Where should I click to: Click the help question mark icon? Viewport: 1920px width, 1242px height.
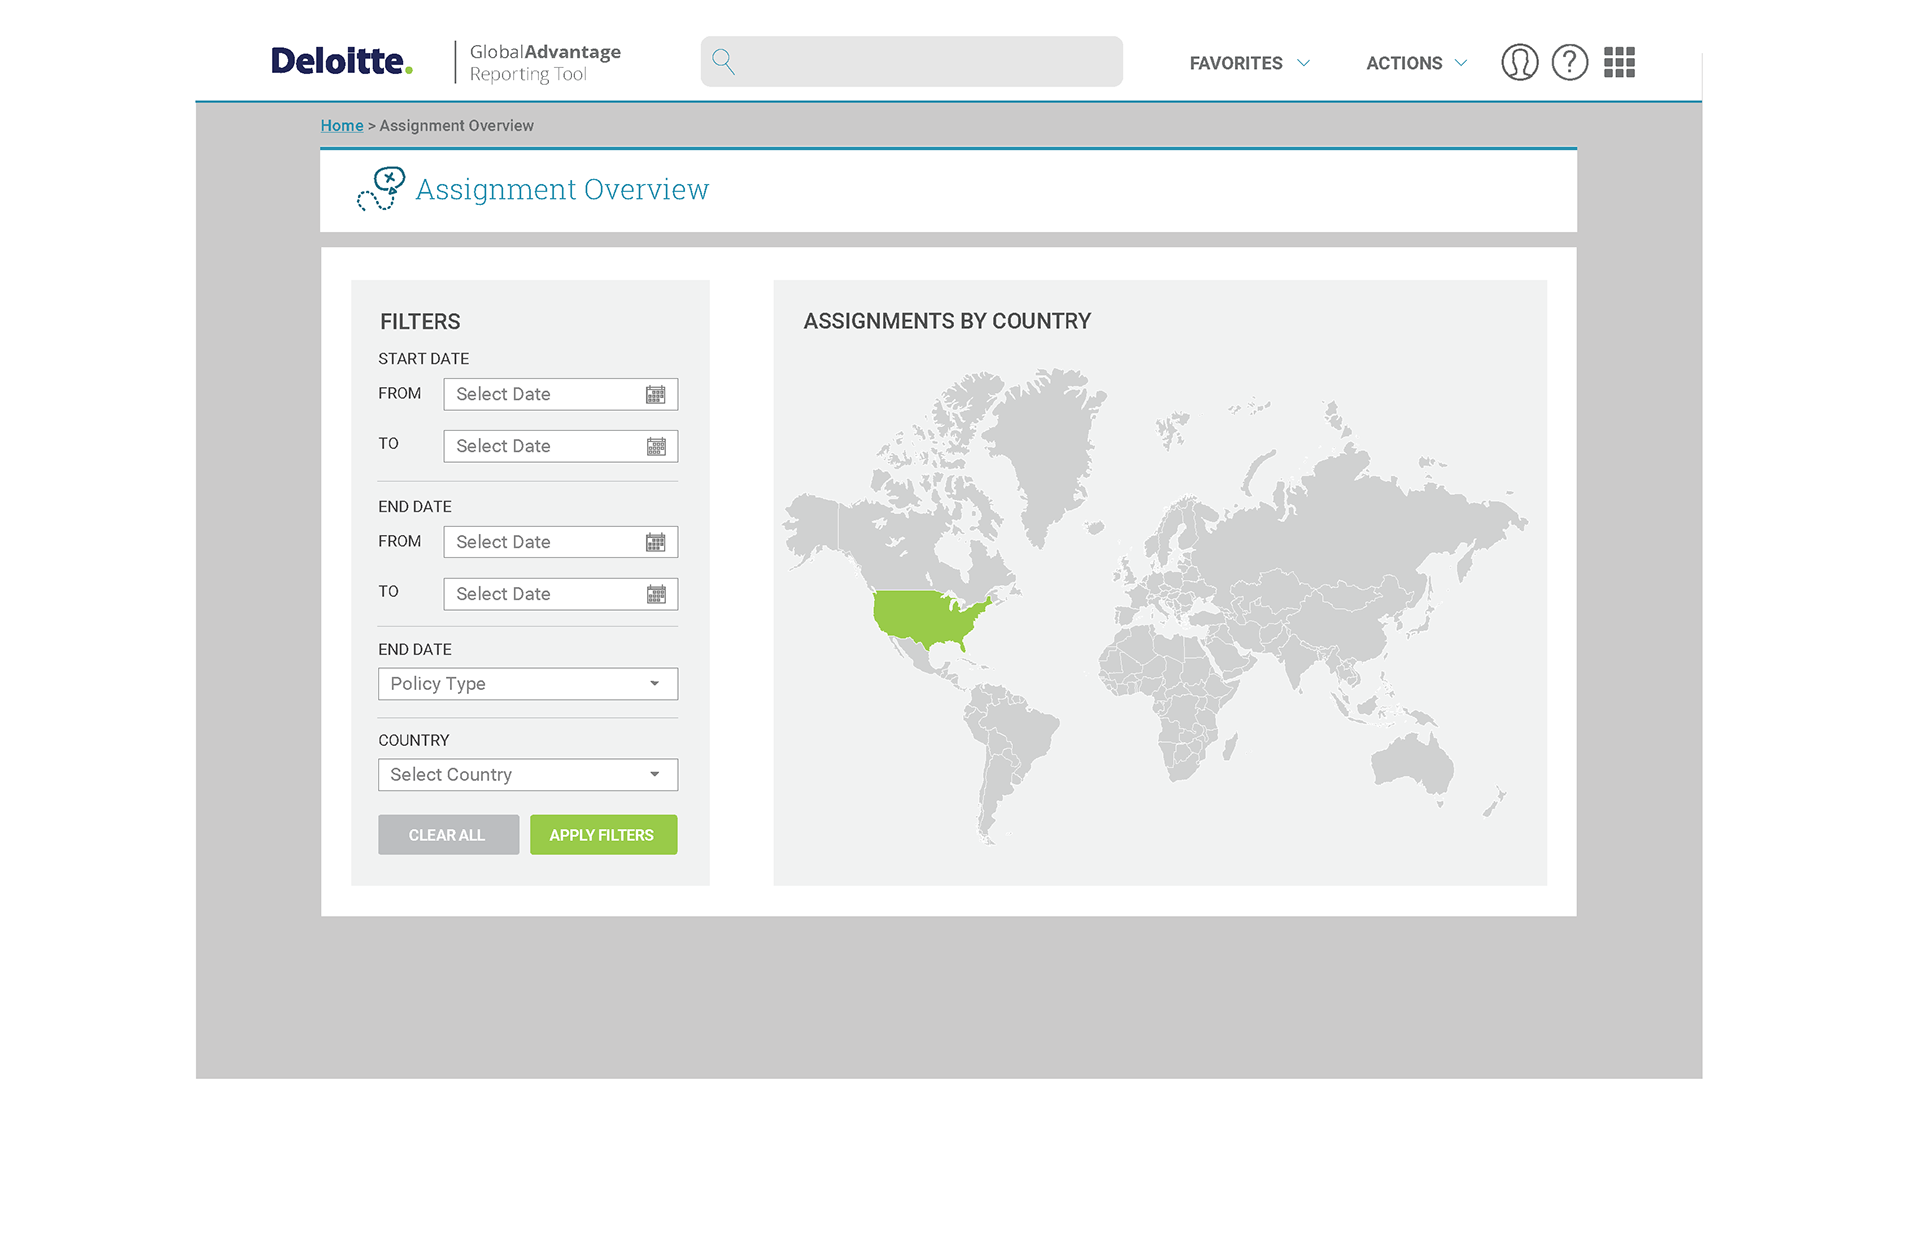click(x=1569, y=62)
